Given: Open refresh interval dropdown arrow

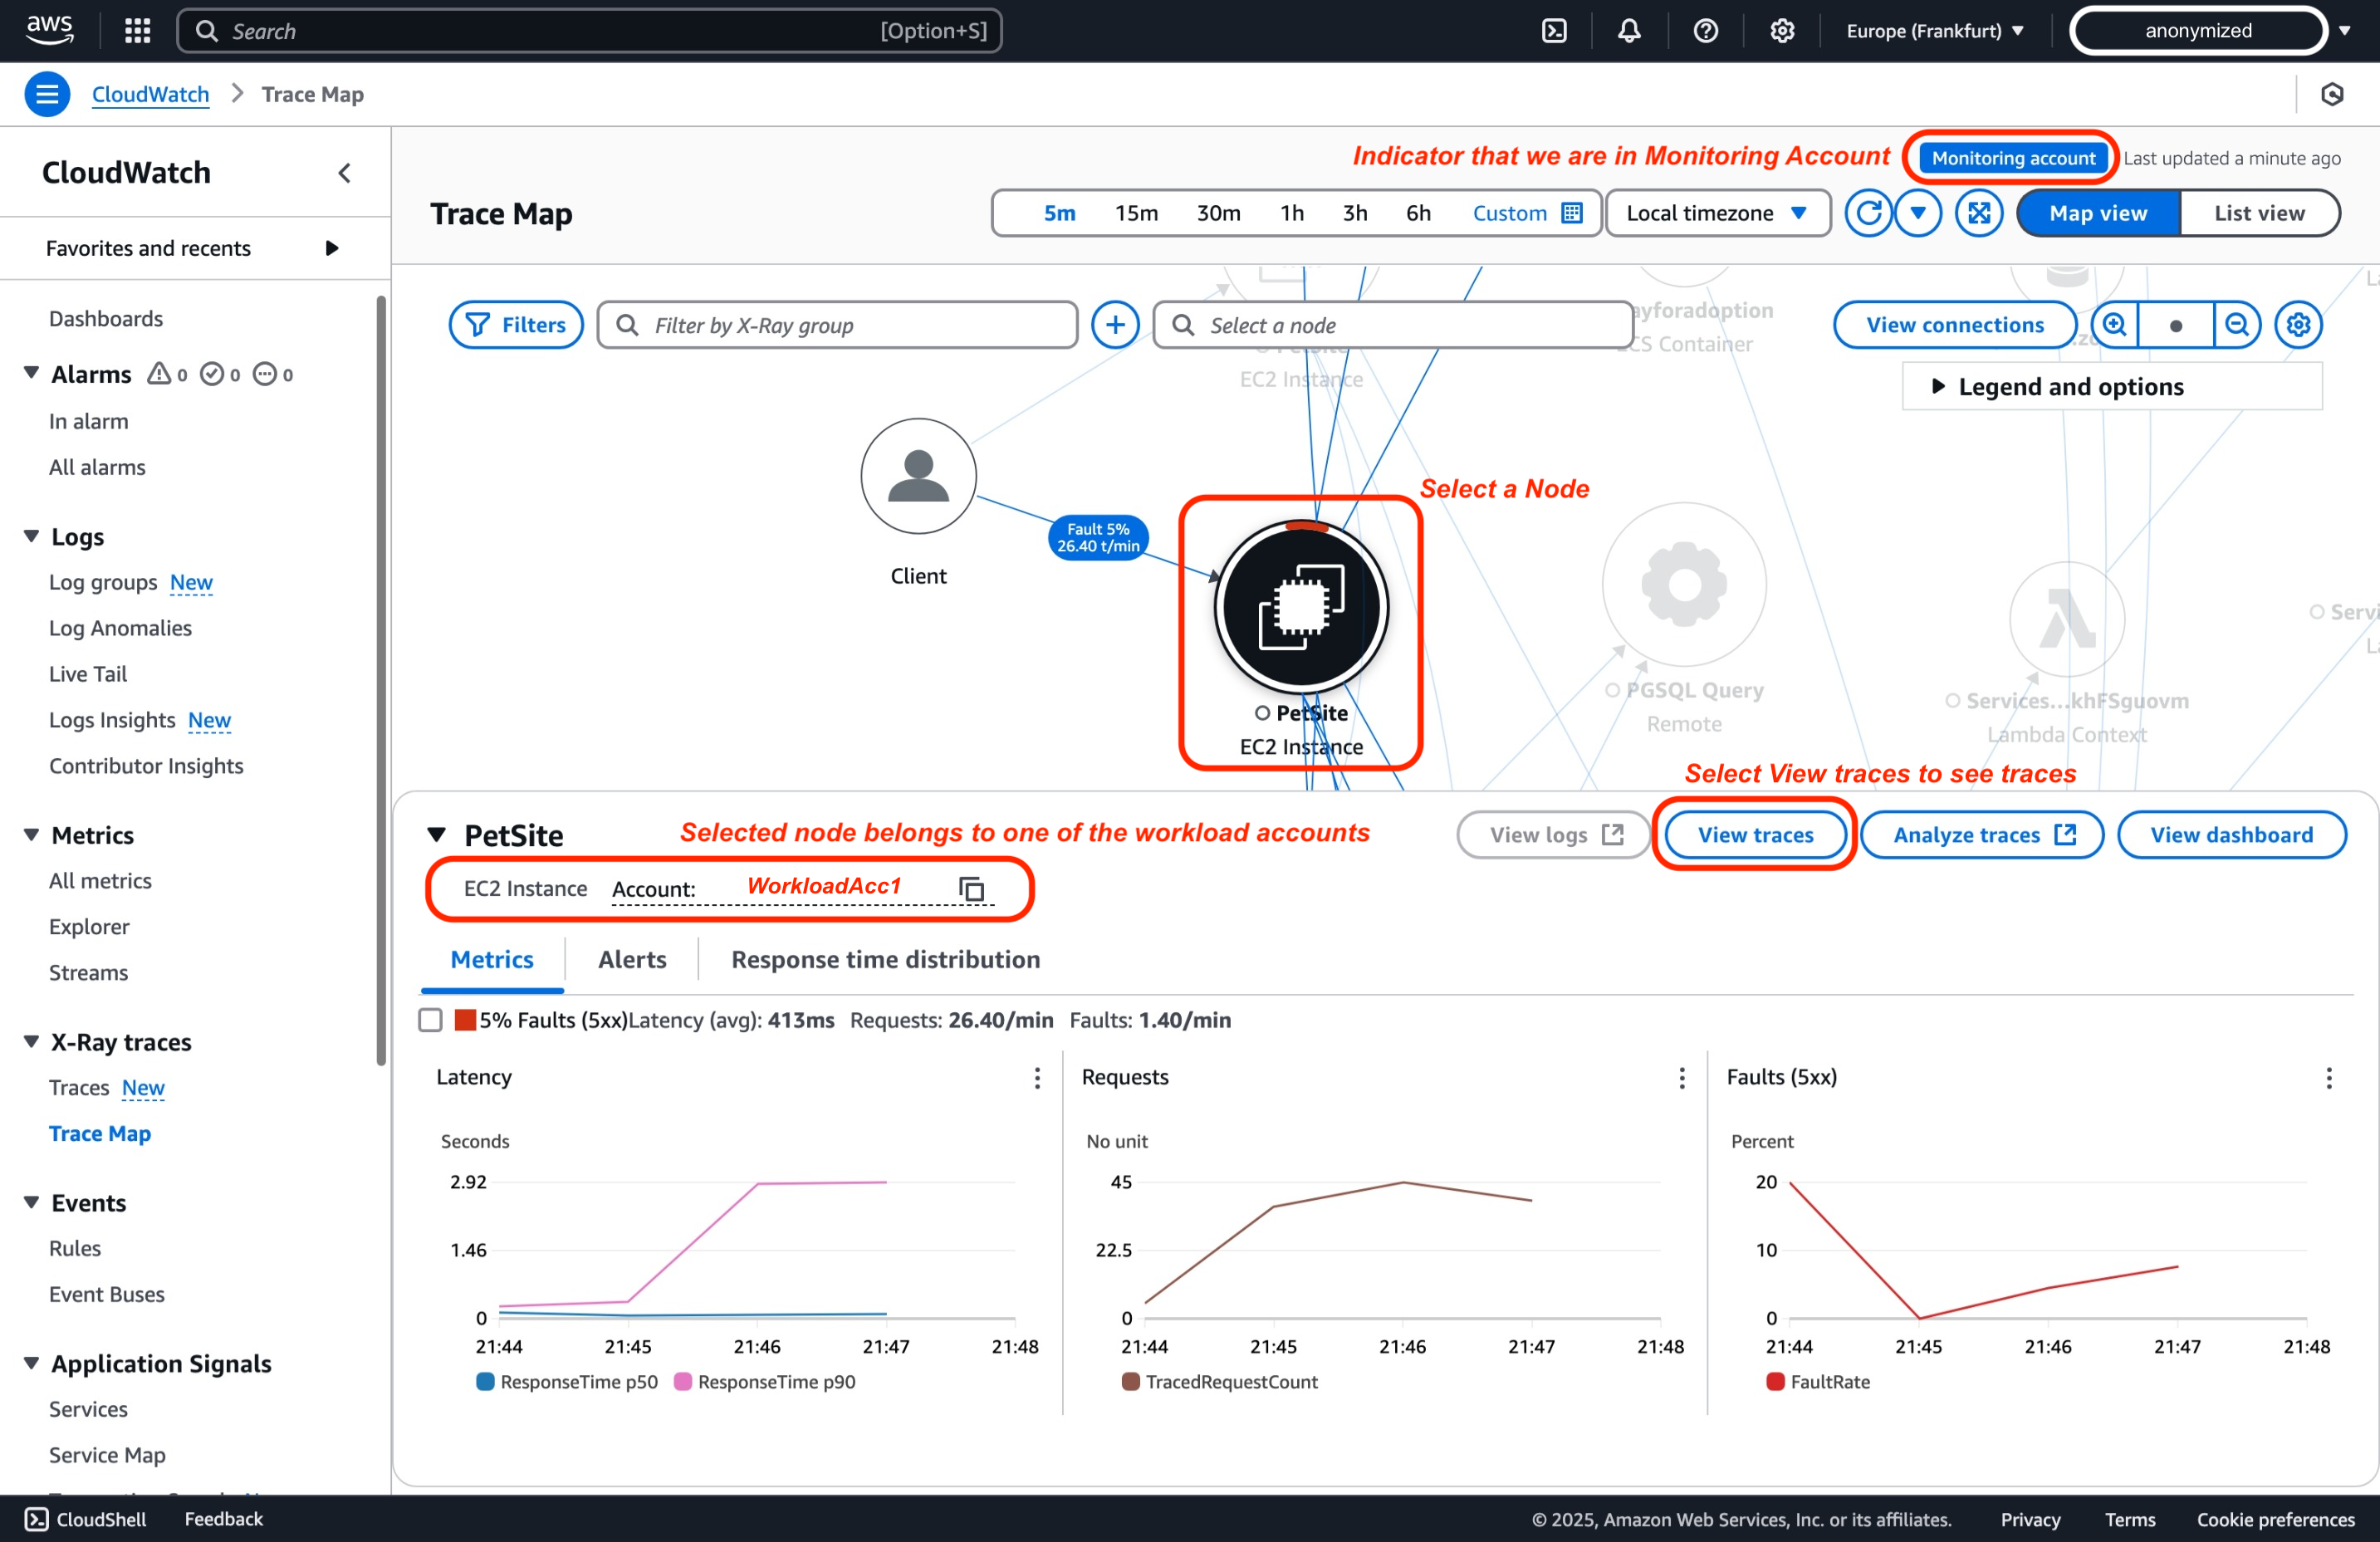Looking at the screenshot, I should point(1918,213).
